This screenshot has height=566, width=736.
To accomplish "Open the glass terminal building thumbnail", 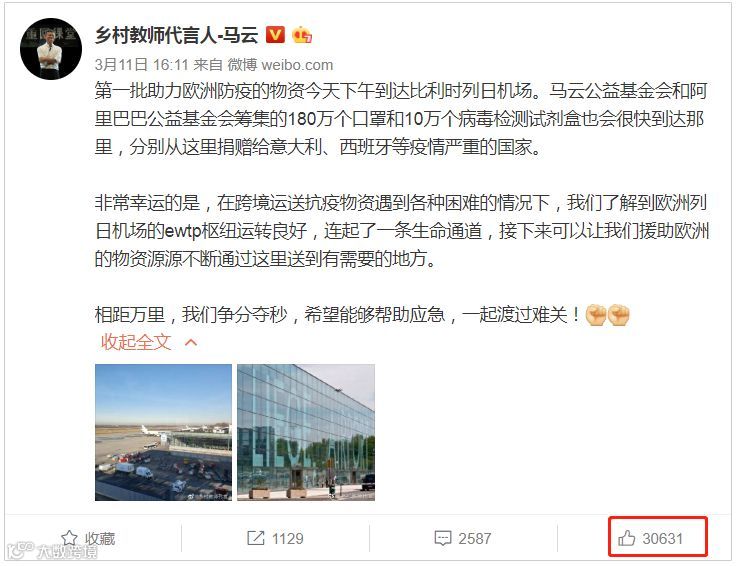I will coord(306,432).
